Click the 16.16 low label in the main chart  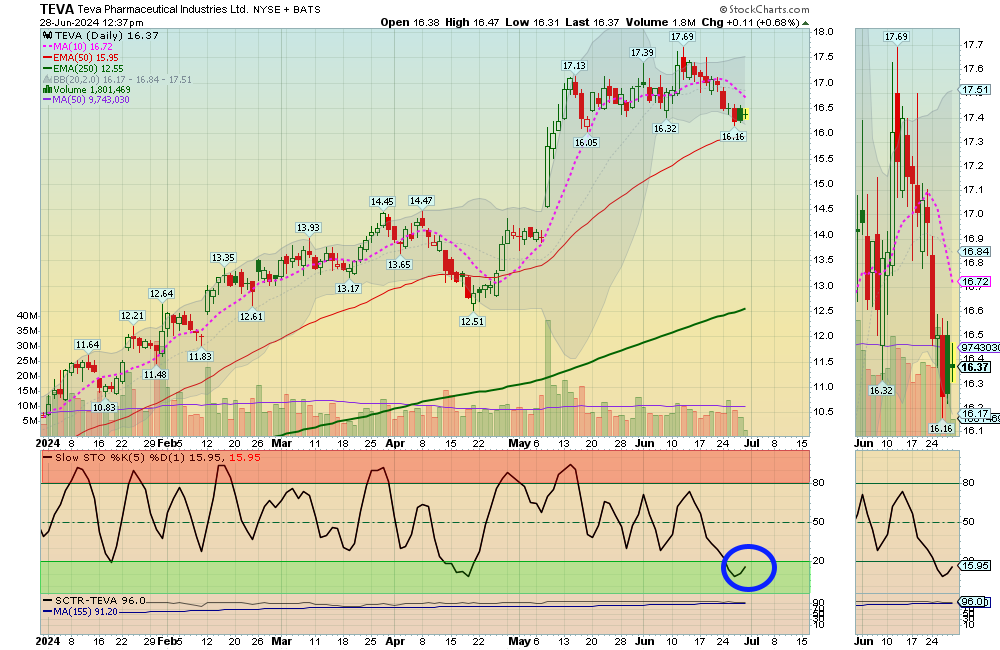[x=733, y=136]
